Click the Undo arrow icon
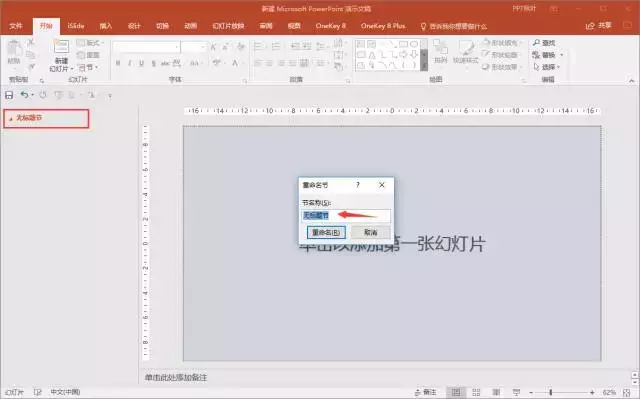Image resolution: width=640 pixels, height=399 pixels. tap(24, 95)
